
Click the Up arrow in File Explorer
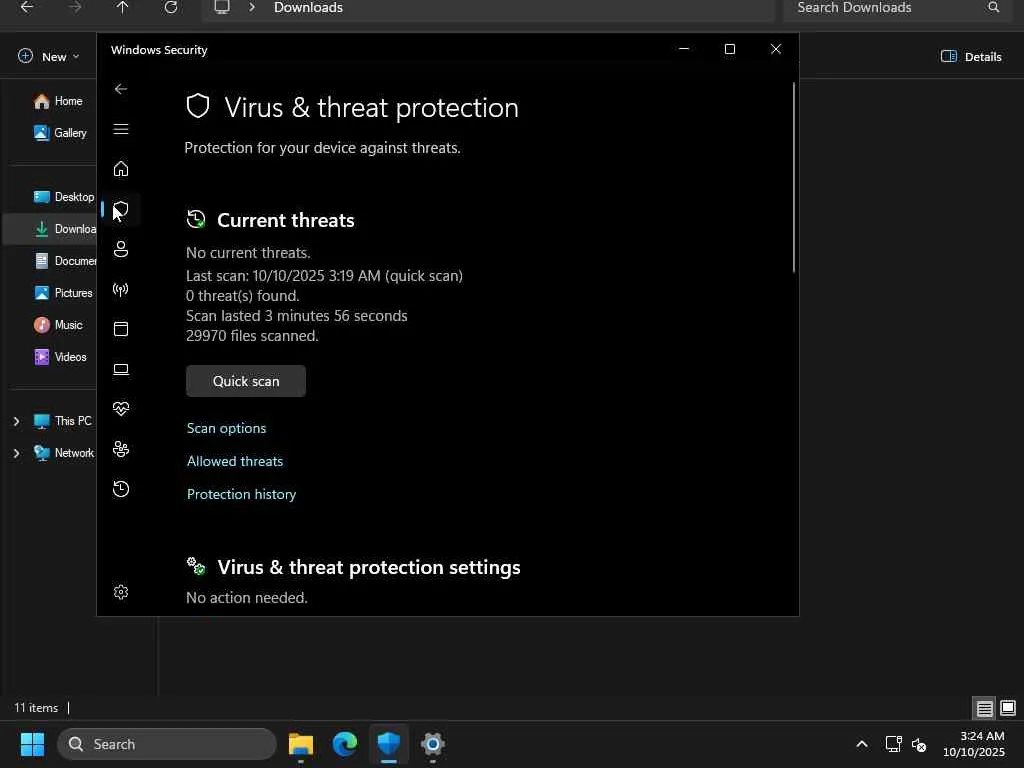click(122, 7)
